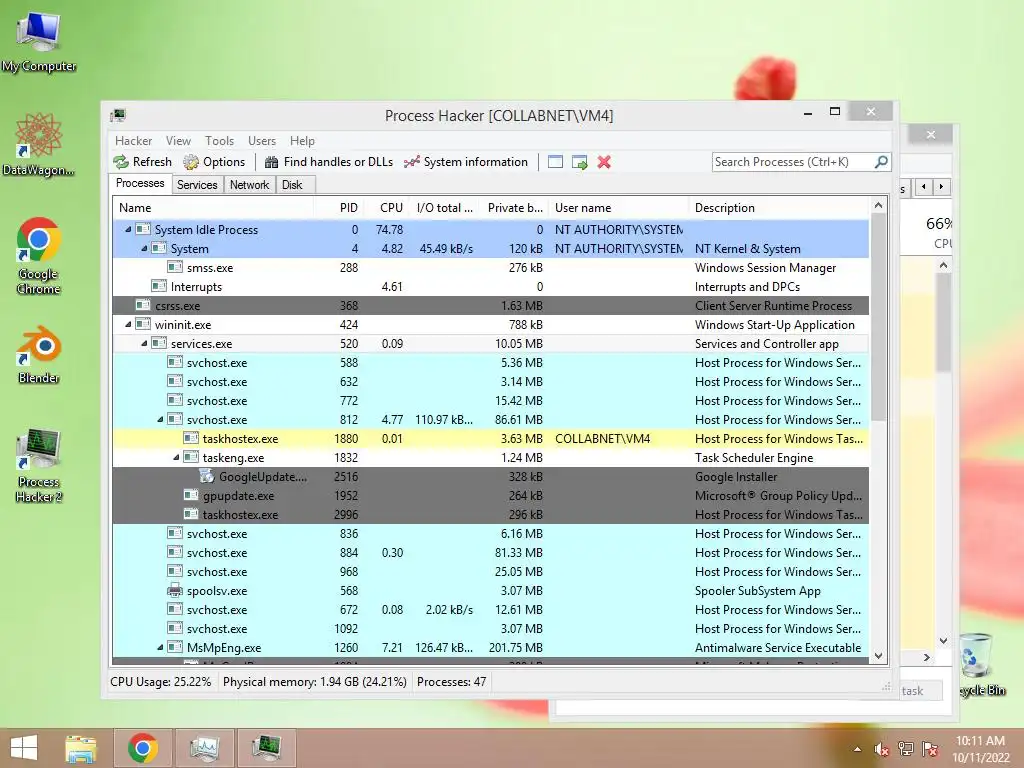Click the process list vertical scrollbar thumb
This screenshot has width=1024, height=768.
pos(878,317)
